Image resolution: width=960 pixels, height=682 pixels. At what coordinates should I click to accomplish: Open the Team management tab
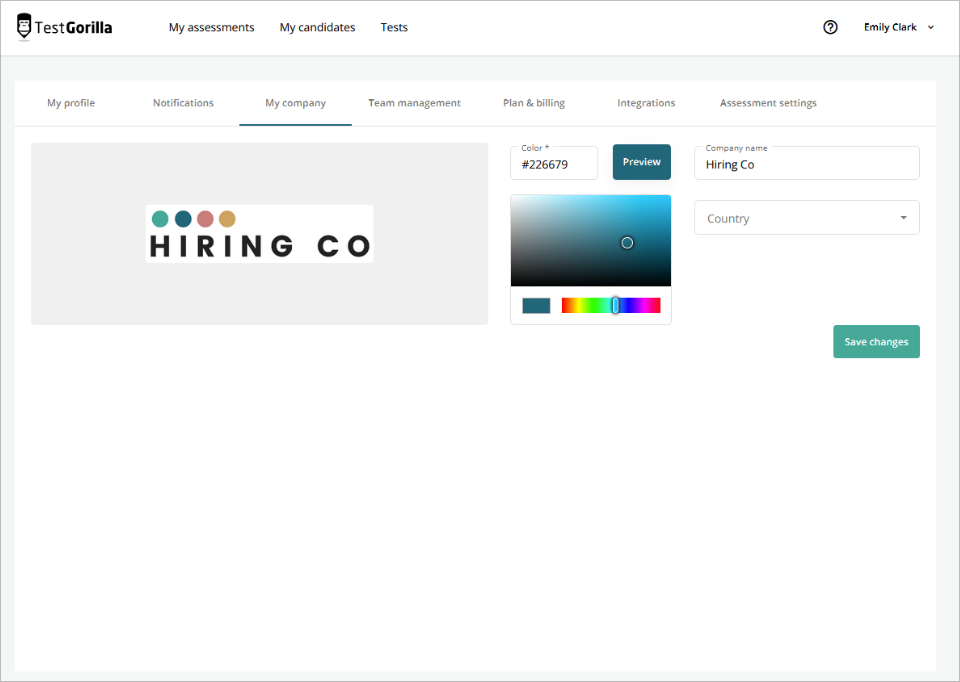coord(414,103)
